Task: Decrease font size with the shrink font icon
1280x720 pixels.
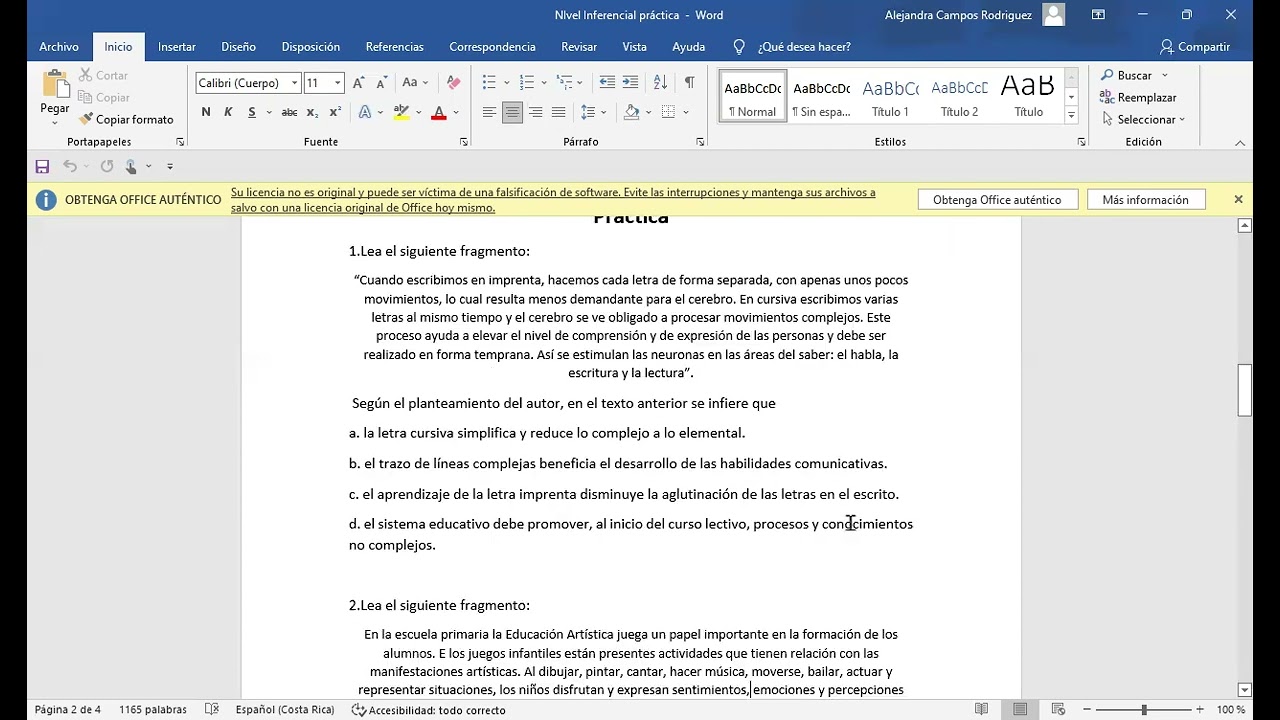Action: (382, 83)
